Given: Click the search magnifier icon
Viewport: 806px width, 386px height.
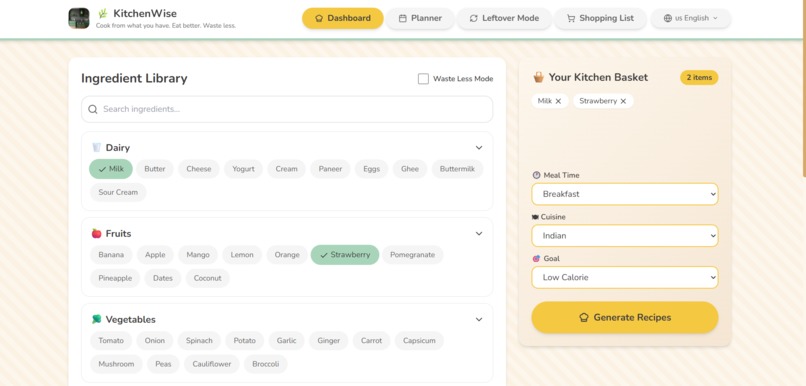Looking at the screenshot, I should tap(93, 109).
